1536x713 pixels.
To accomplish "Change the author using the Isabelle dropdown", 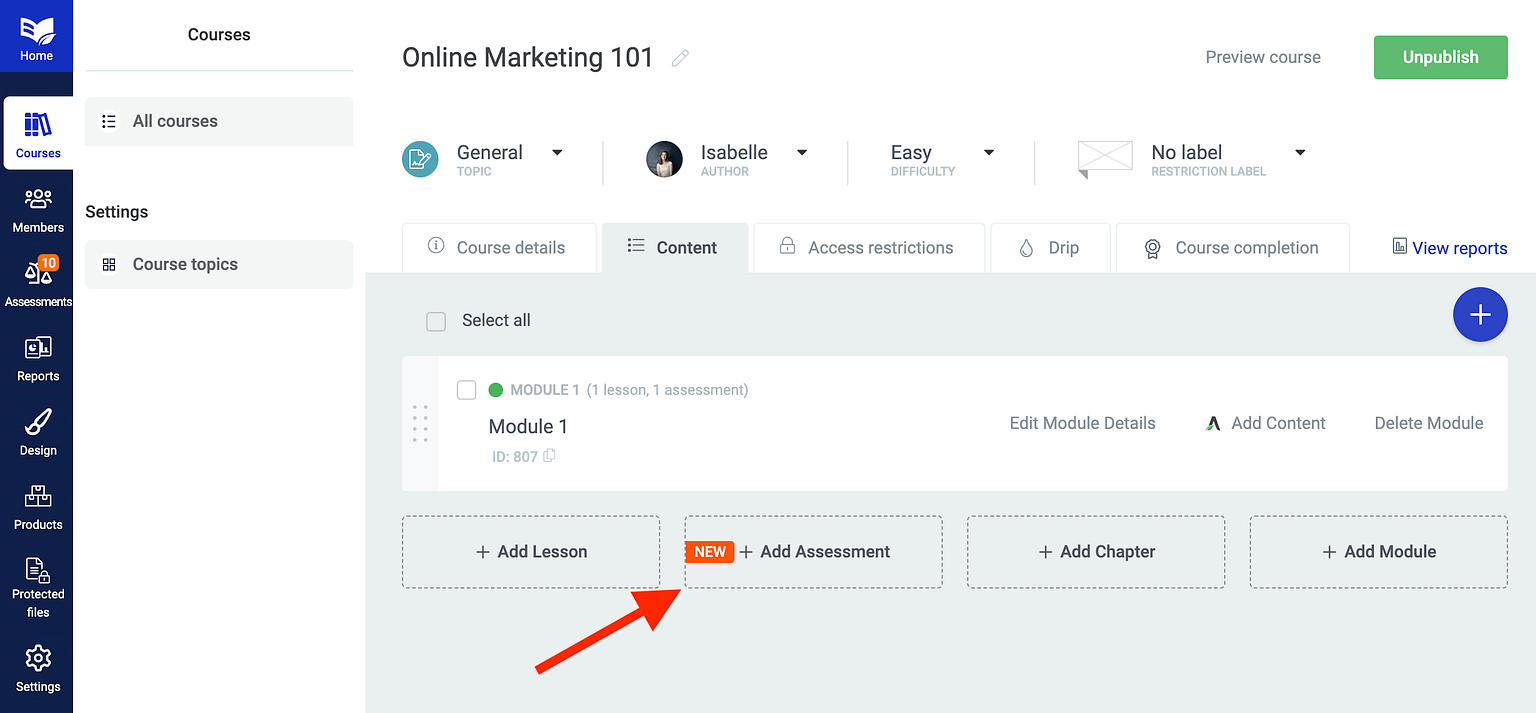I will 801,152.
